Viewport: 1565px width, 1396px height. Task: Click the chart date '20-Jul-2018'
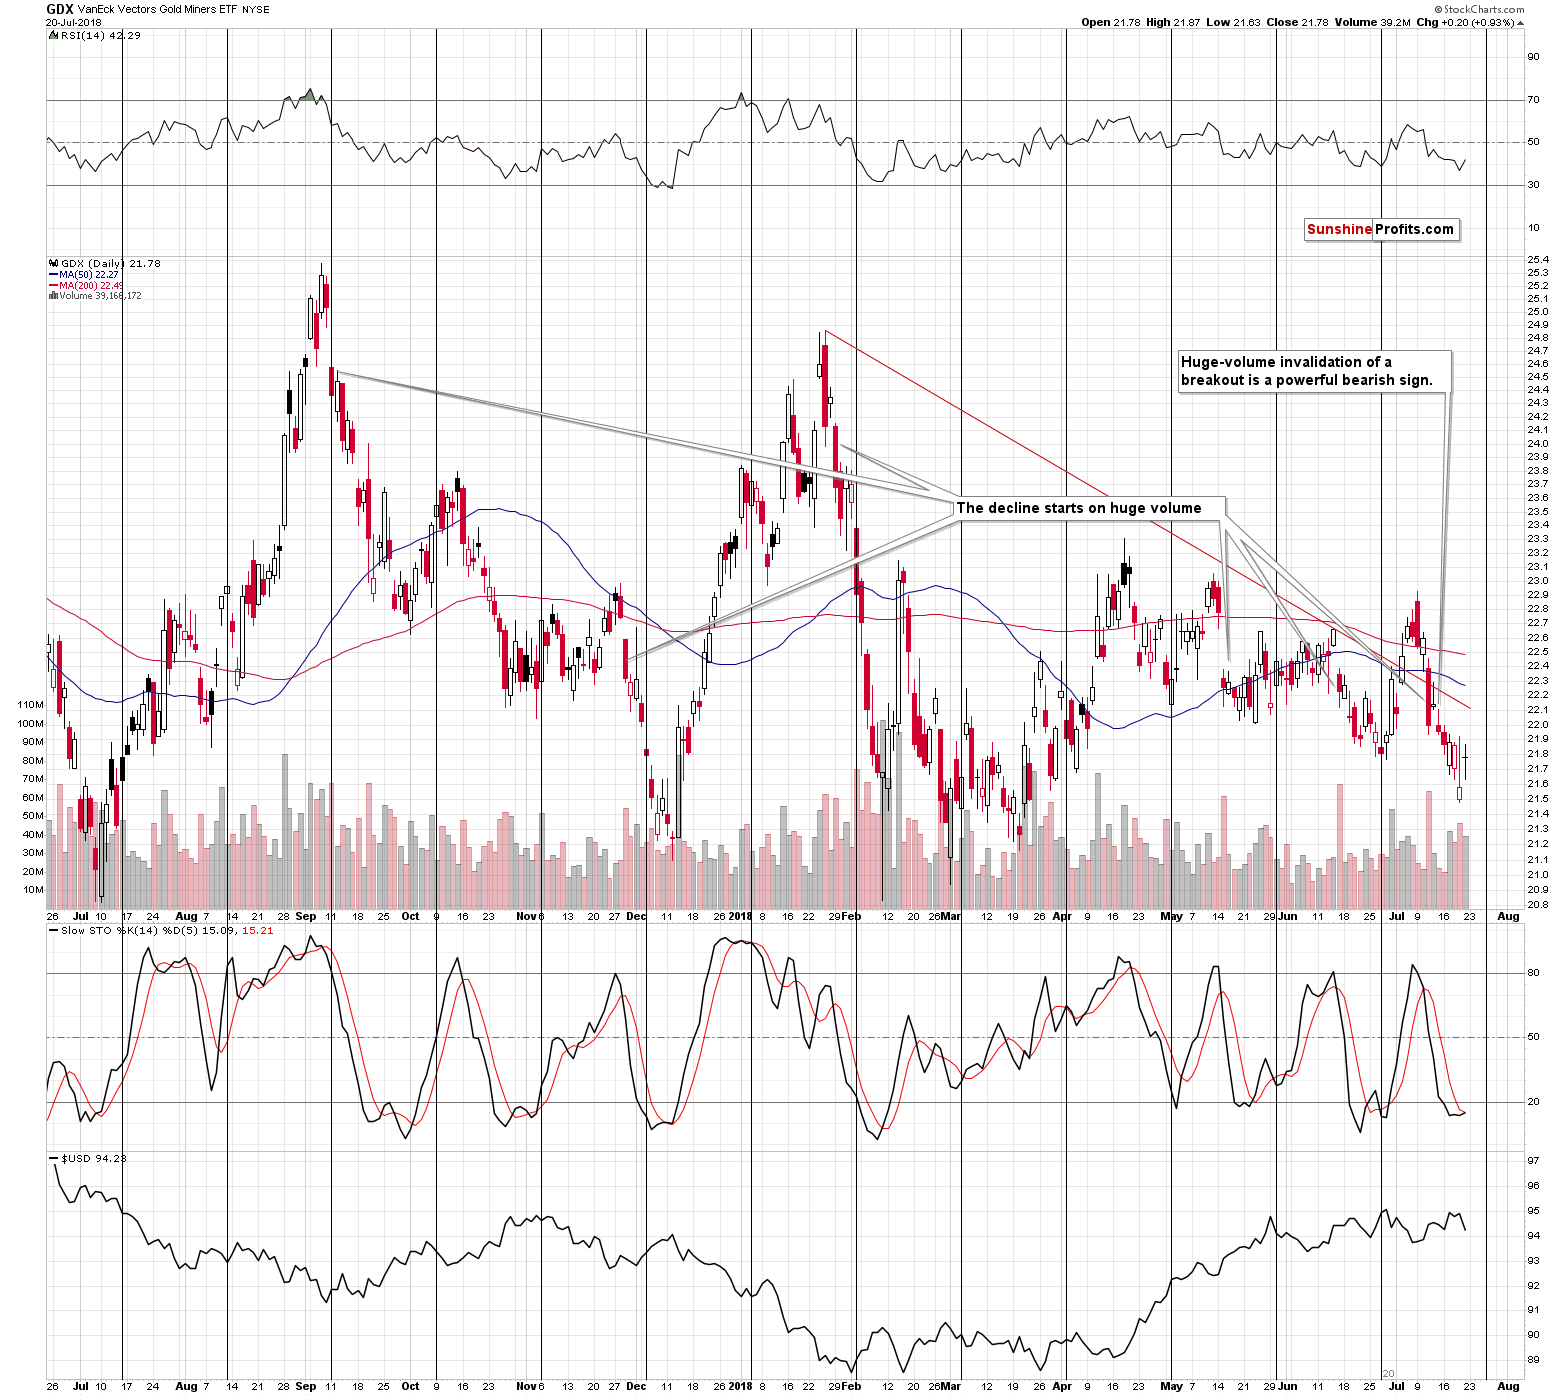[x=73, y=22]
